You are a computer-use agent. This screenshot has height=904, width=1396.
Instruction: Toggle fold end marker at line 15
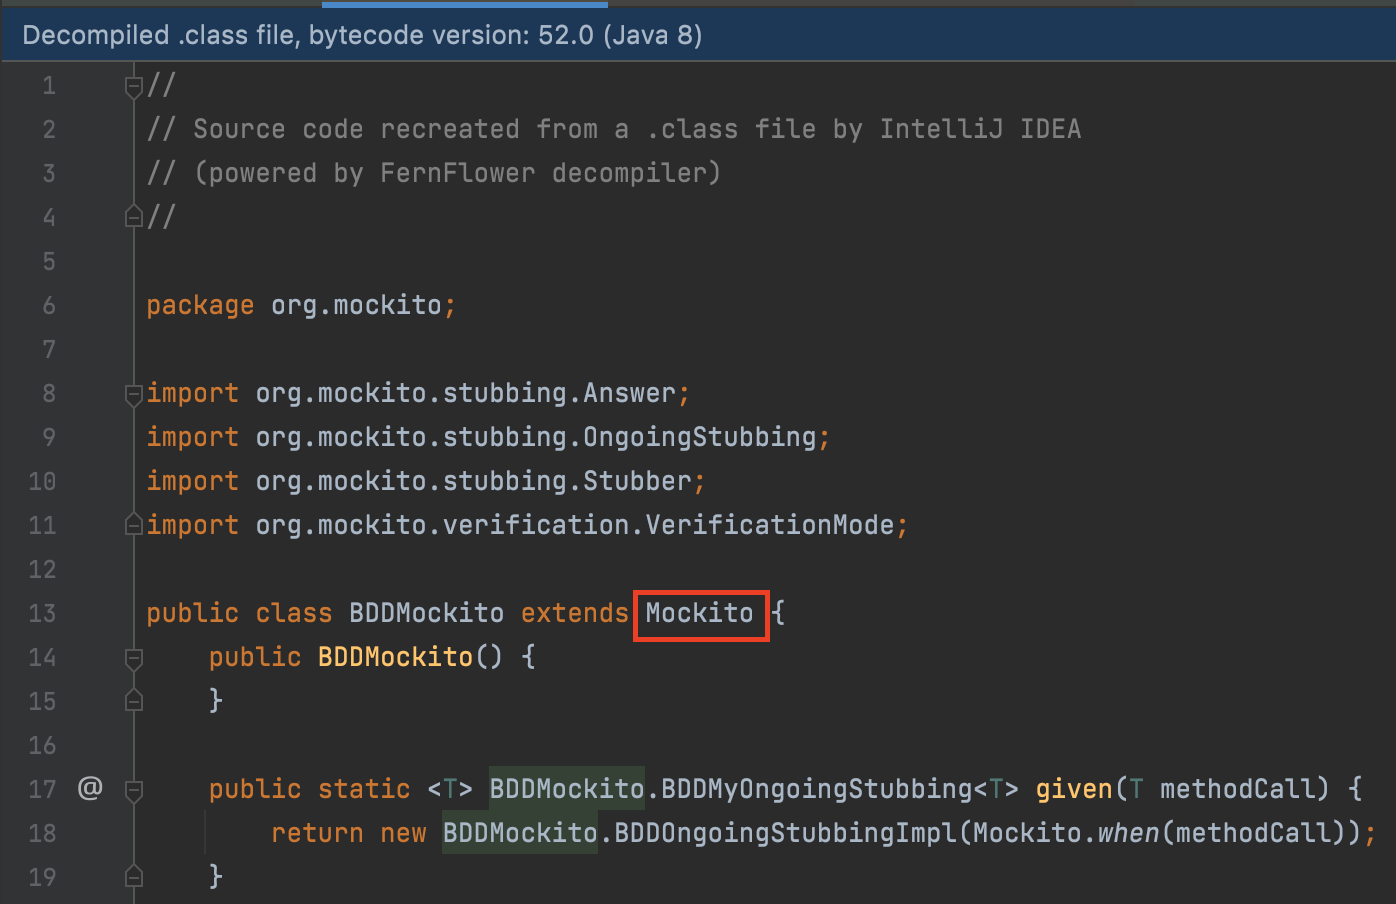point(134,701)
